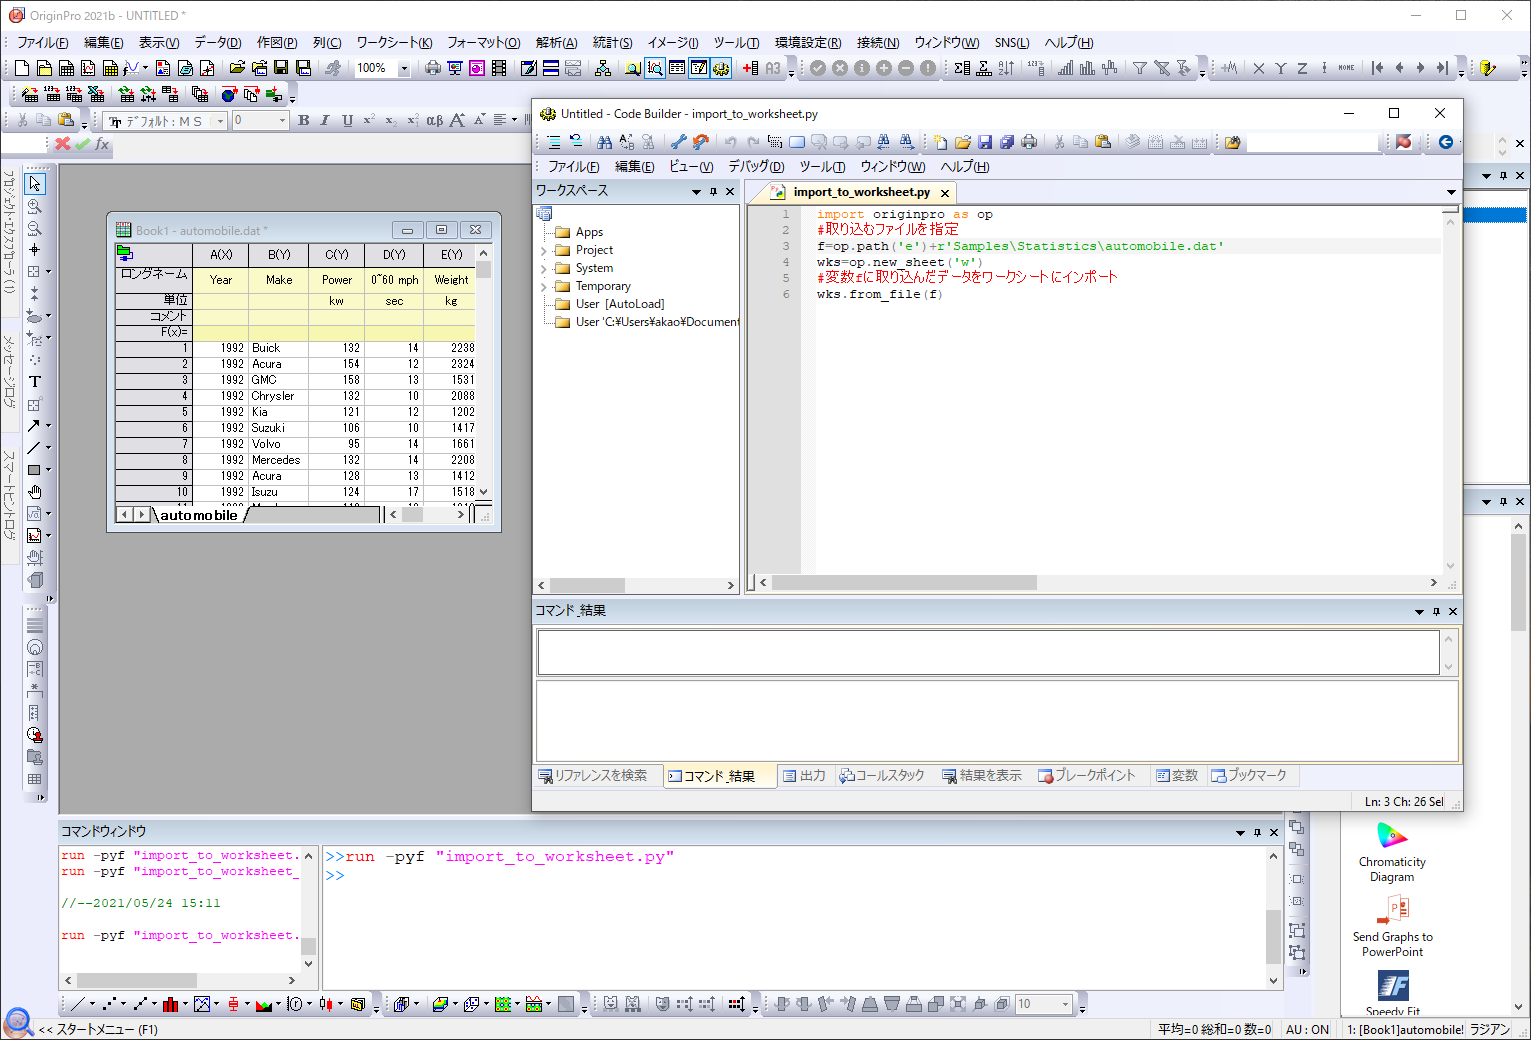Click the save icon in Code Builder toolbar
Viewport: 1531px width, 1040px height.
point(985,142)
